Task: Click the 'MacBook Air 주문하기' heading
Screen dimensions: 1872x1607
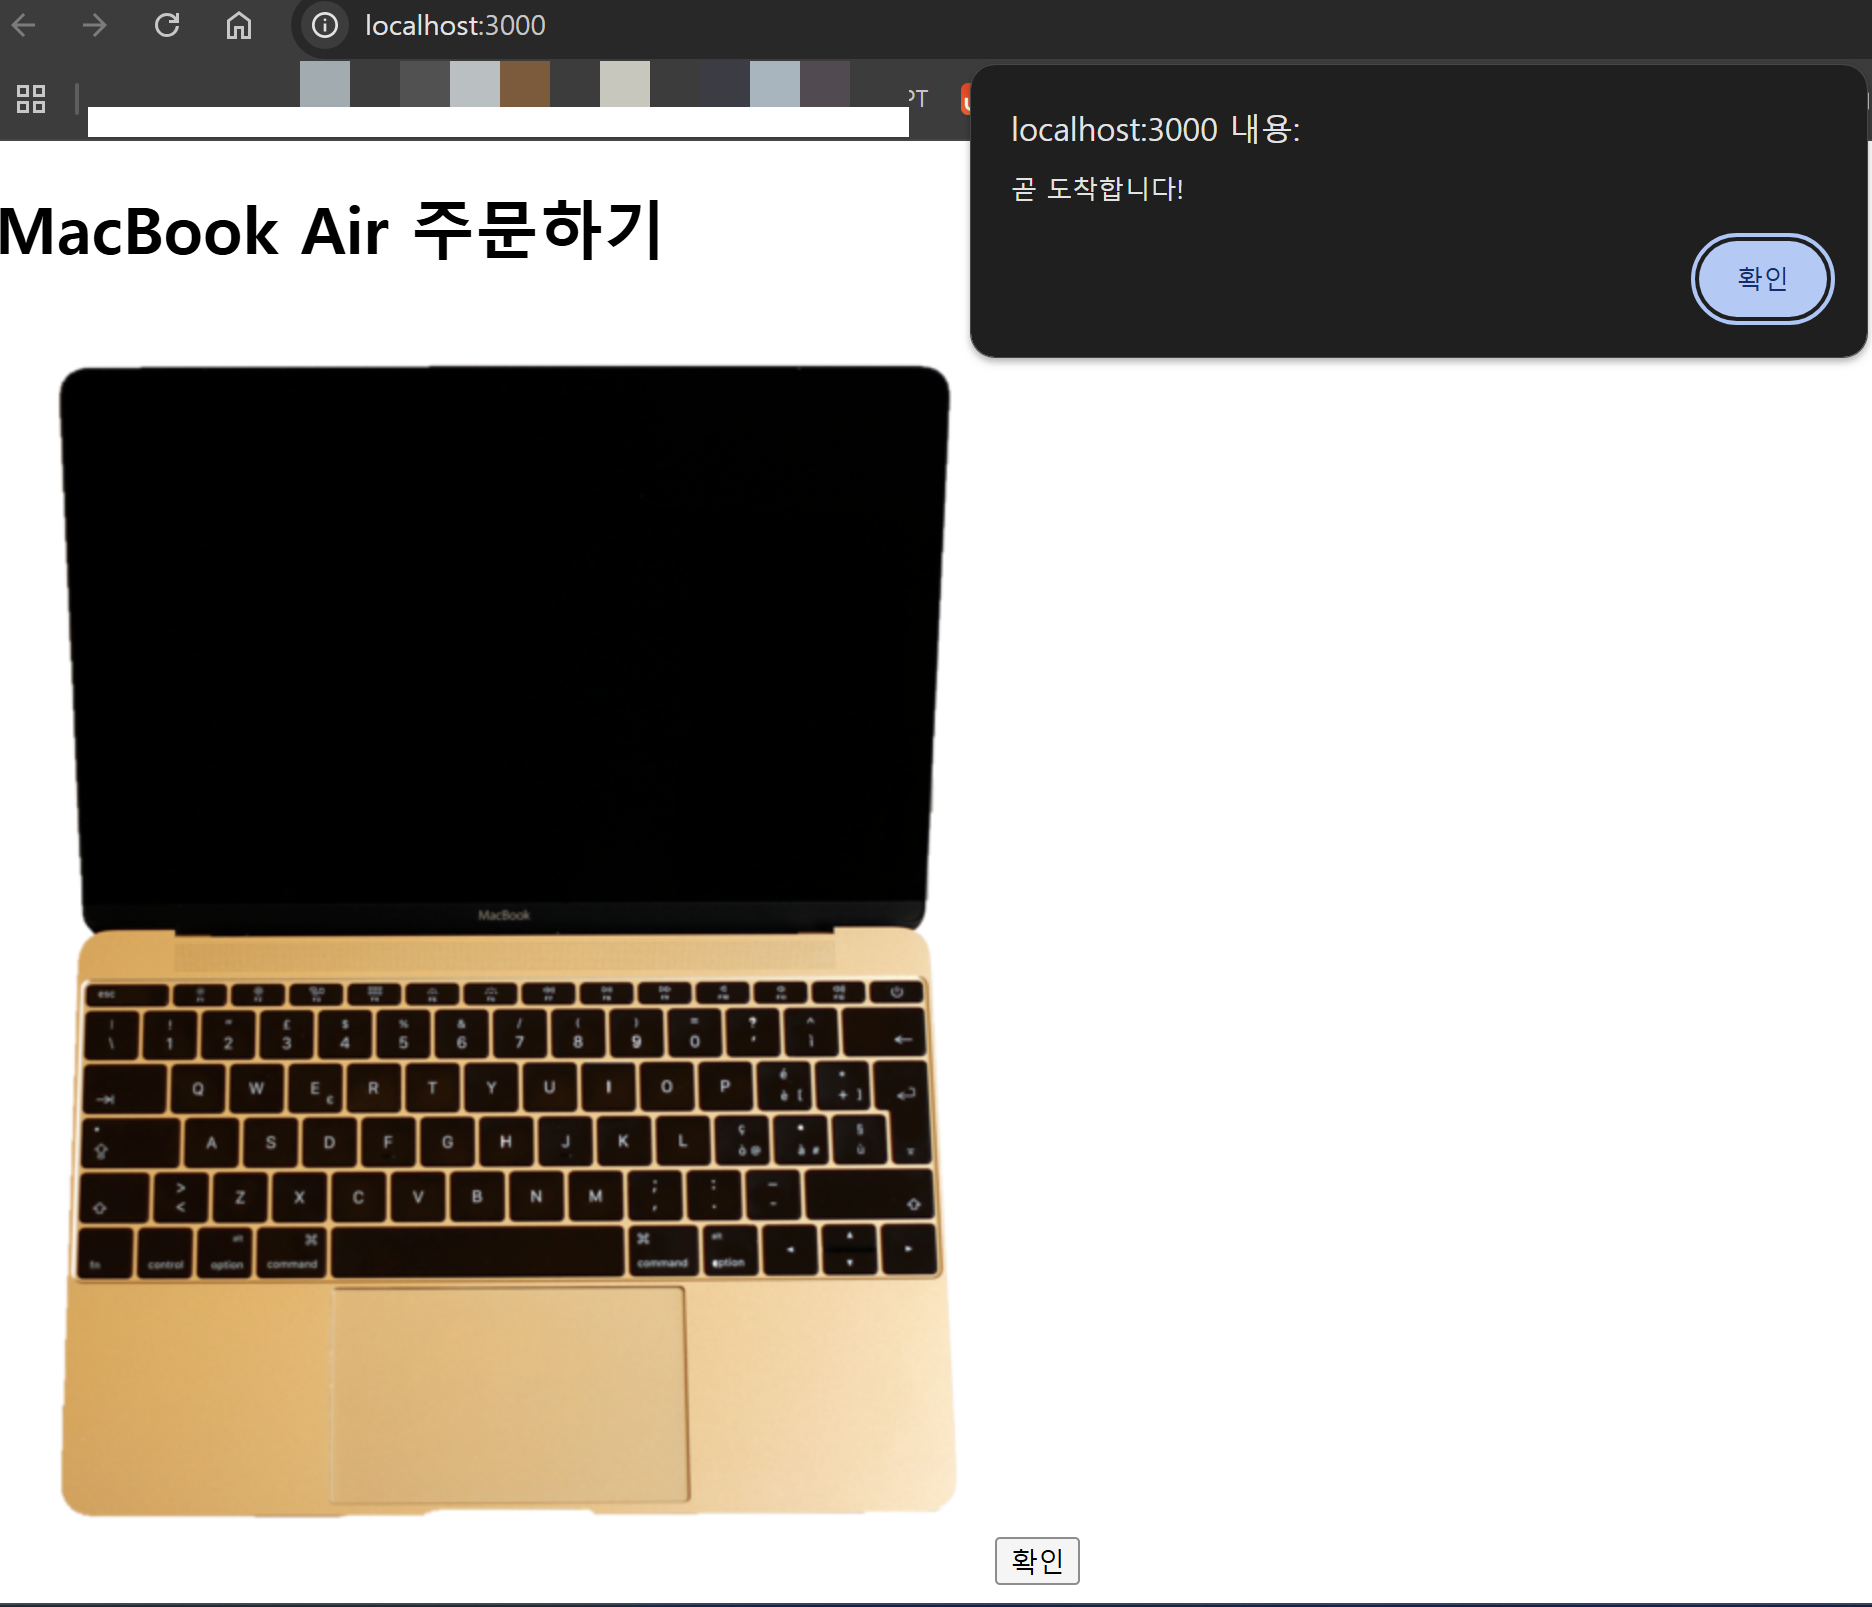Action: pyautogui.click(x=331, y=230)
